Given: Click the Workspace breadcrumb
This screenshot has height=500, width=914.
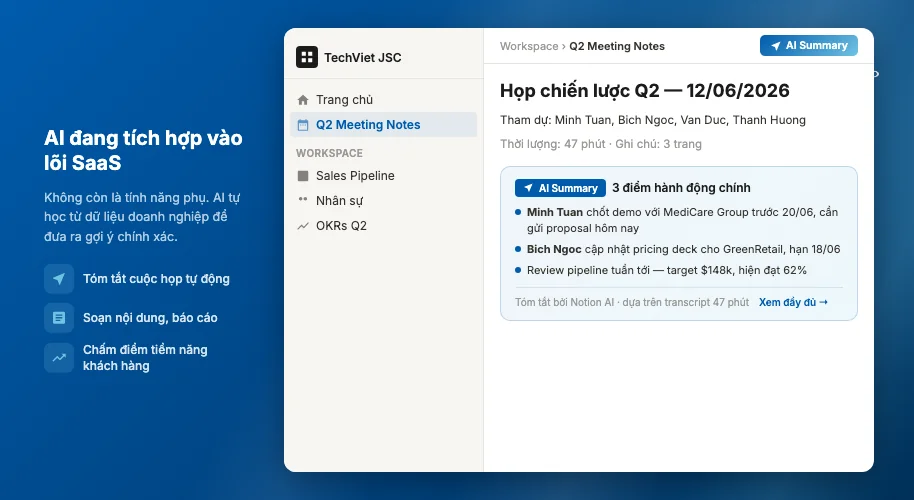Looking at the screenshot, I should coord(529,46).
